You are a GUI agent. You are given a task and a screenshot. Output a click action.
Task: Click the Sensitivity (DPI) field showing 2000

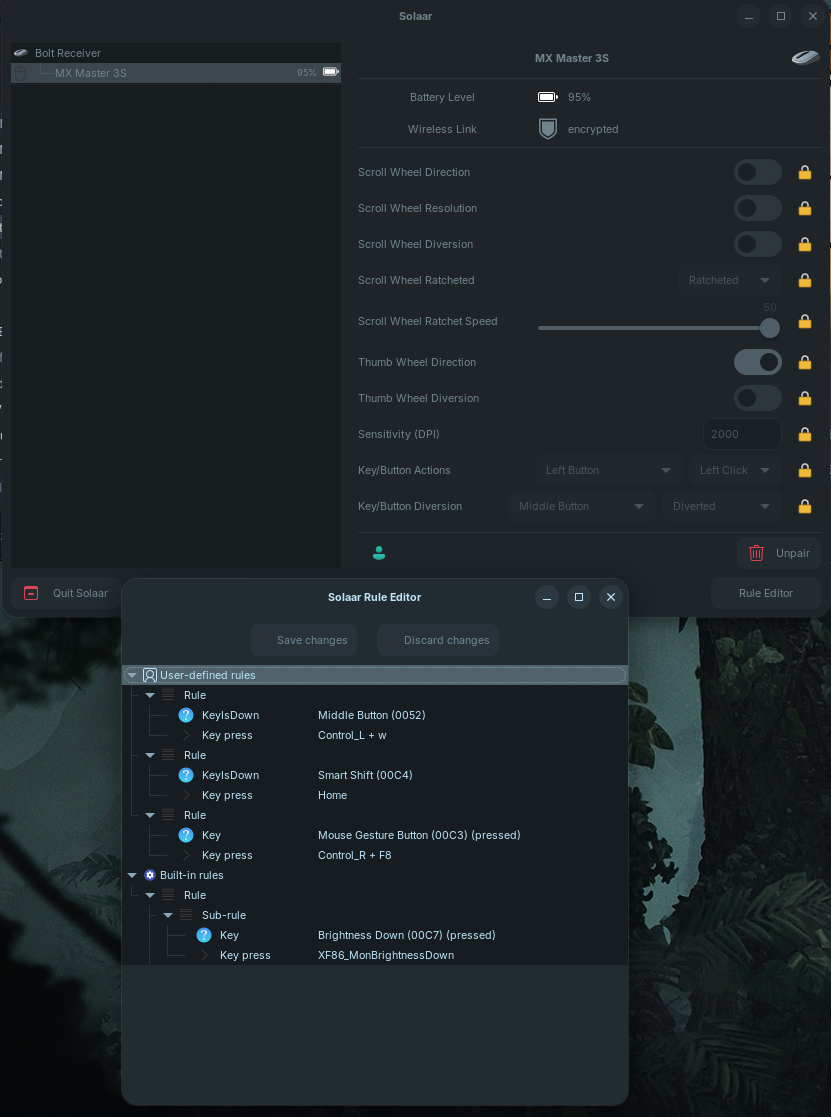click(742, 434)
